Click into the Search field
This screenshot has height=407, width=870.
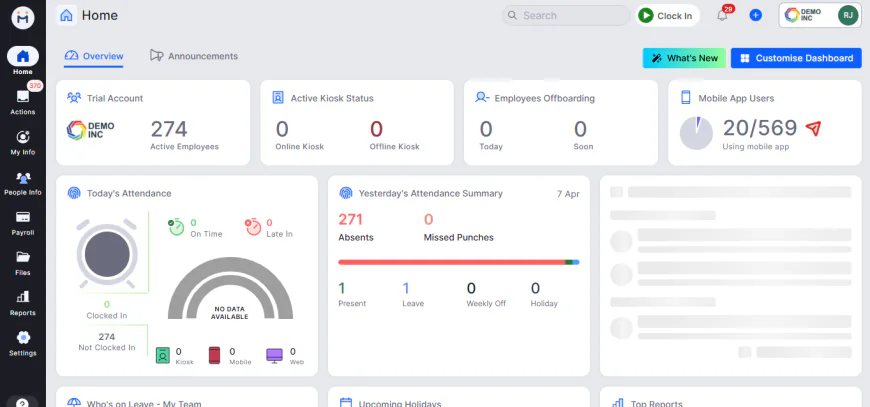click(x=570, y=15)
